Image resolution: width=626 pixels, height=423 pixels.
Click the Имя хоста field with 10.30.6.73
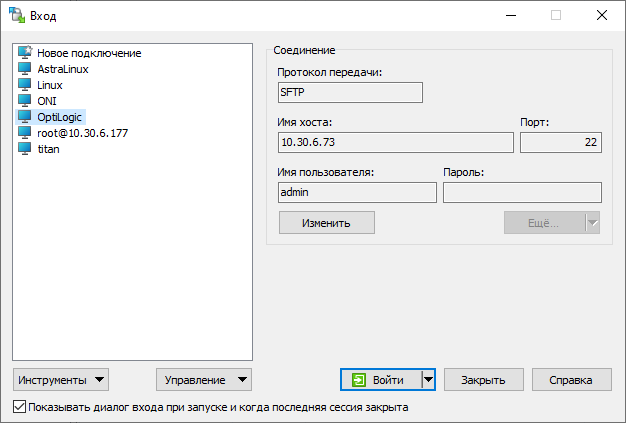pos(396,142)
